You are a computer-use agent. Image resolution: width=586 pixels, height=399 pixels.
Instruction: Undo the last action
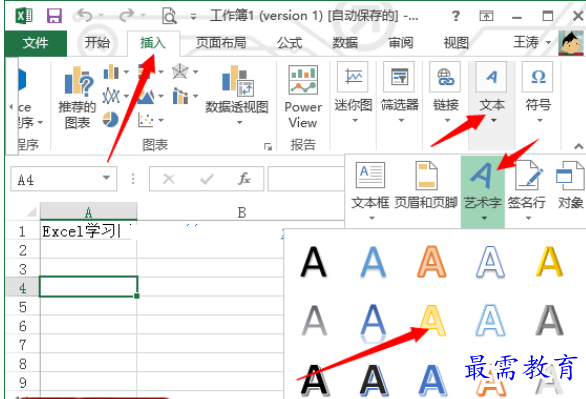[x=84, y=16]
